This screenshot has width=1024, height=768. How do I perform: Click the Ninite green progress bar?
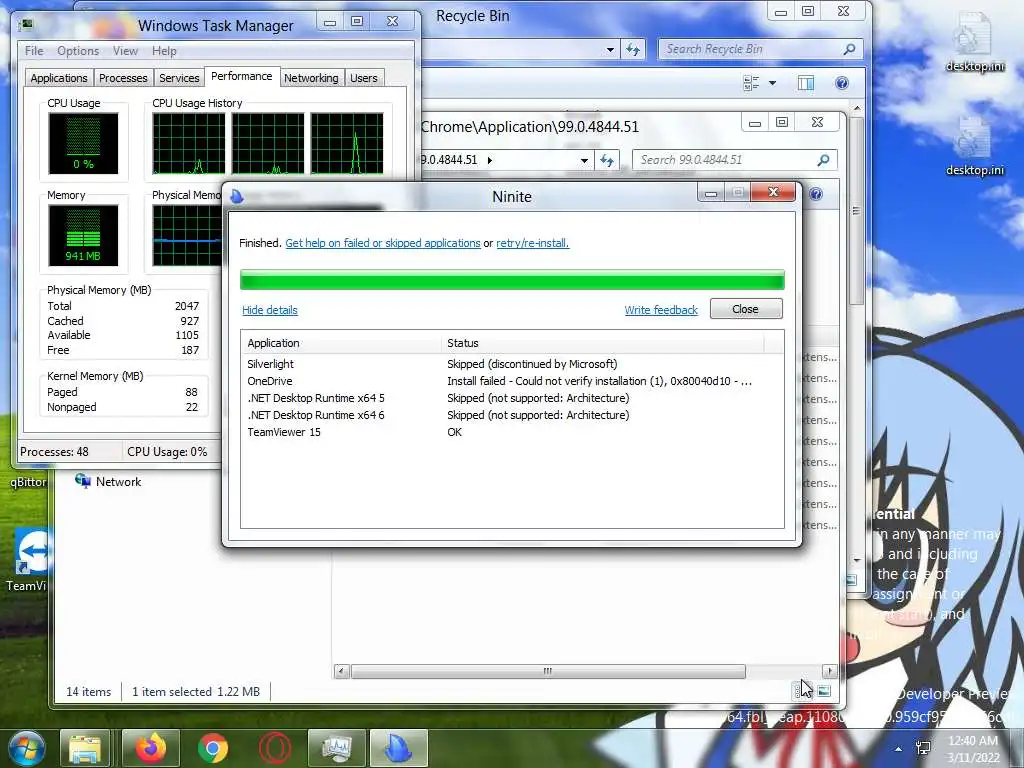pos(512,280)
